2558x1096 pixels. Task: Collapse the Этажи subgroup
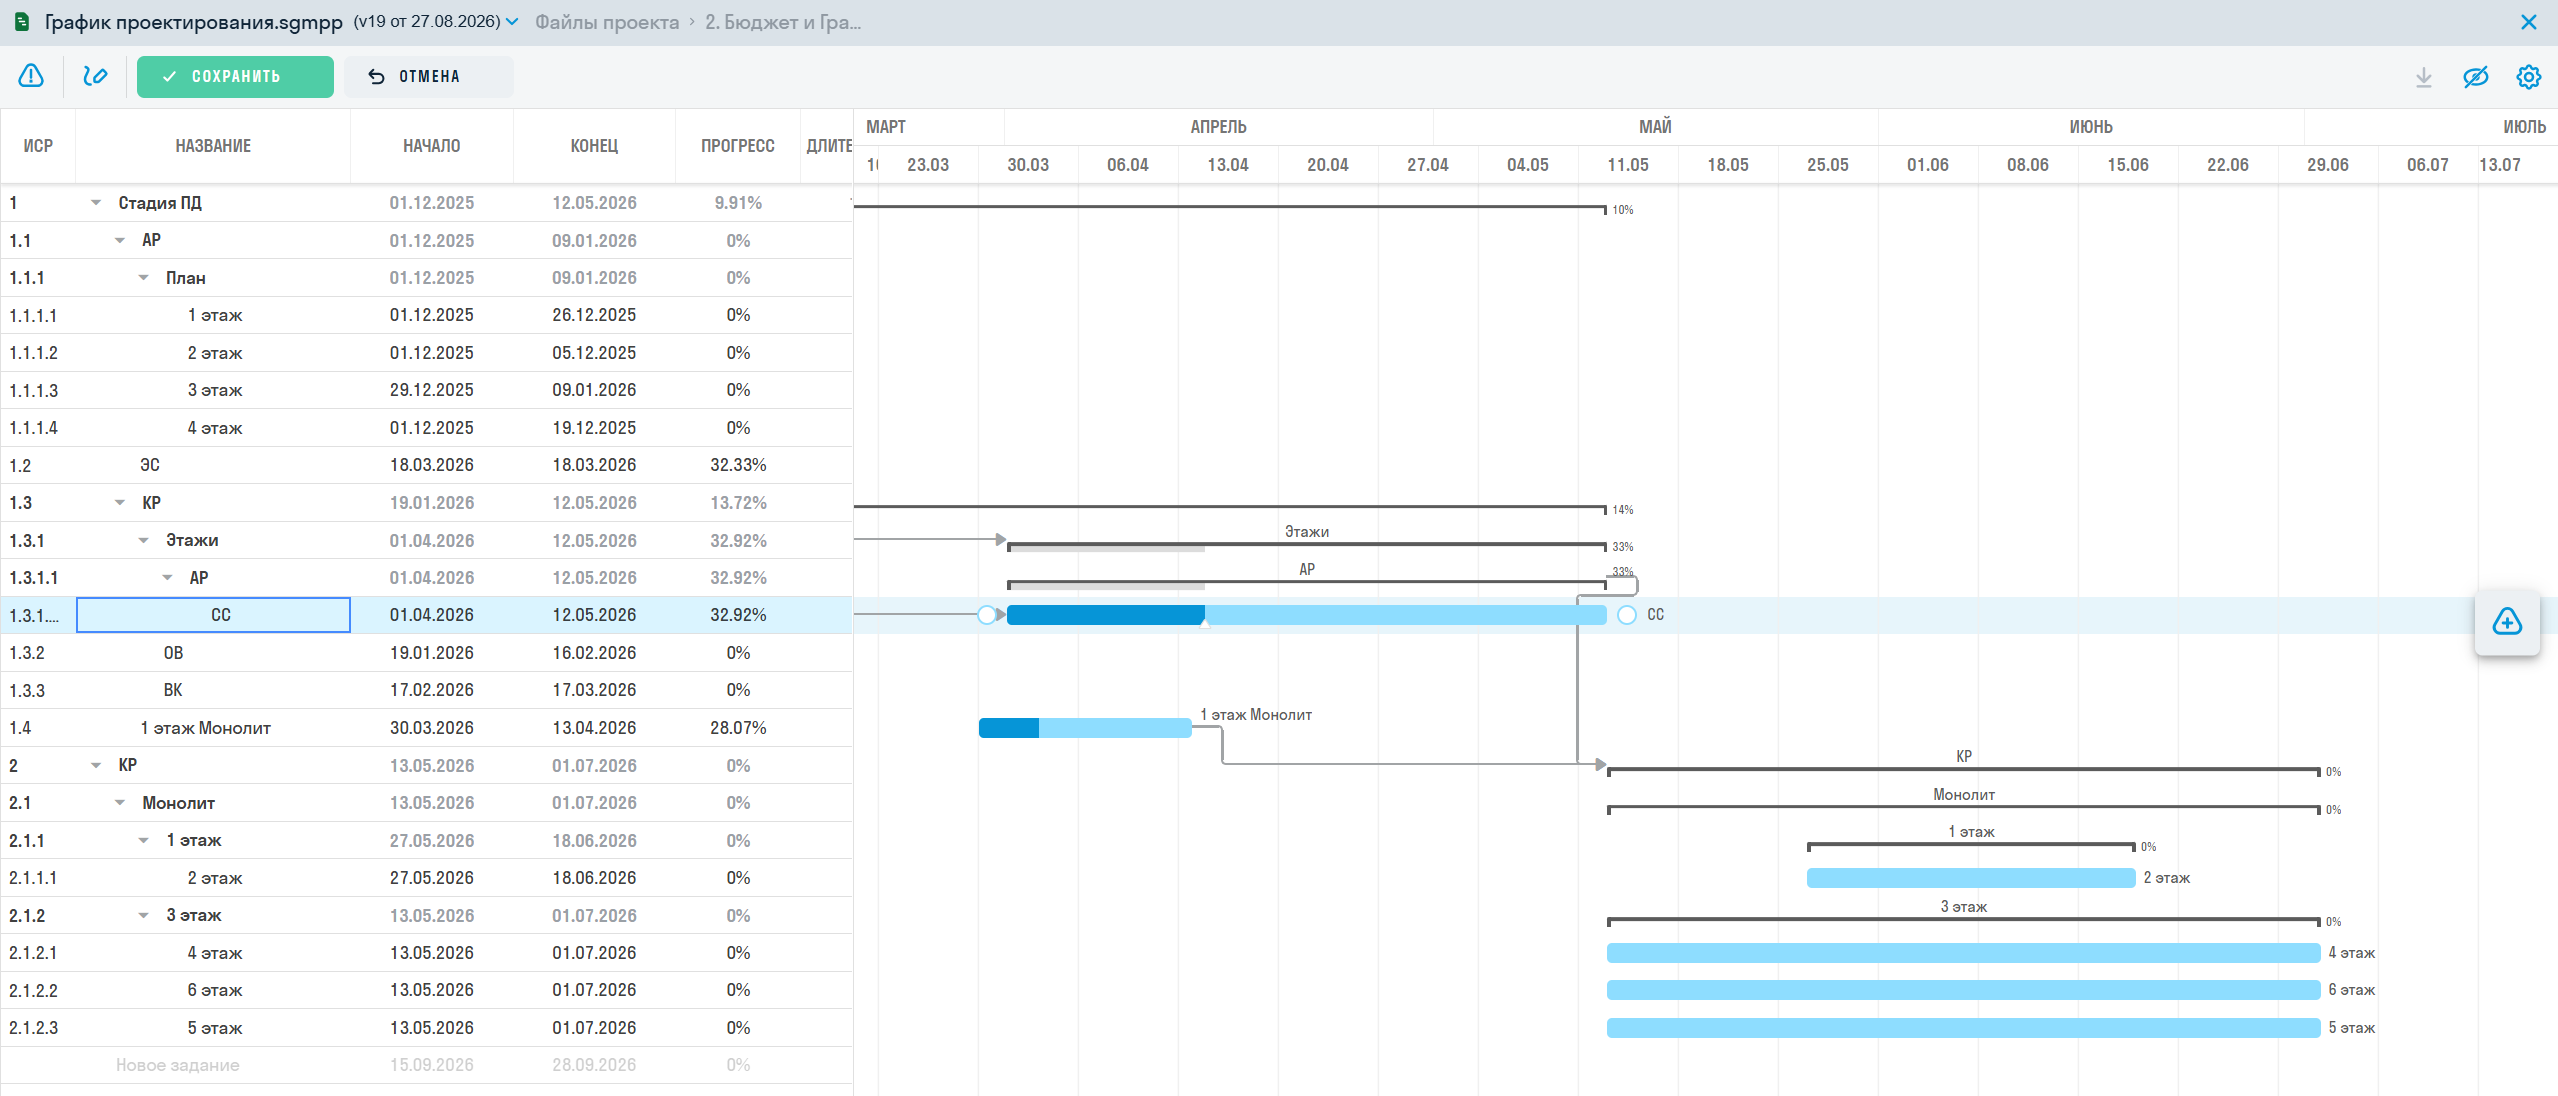[x=144, y=540]
